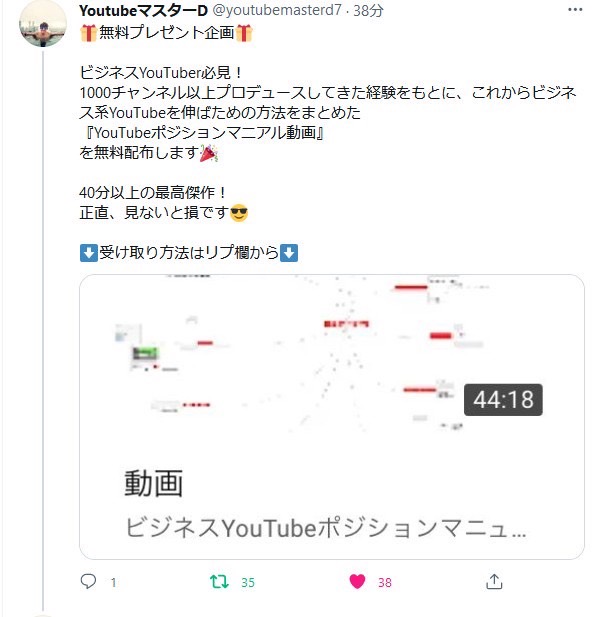Screen dimensions: 600x617
Task: Unlike the tweet via pink heart
Action: [357, 582]
